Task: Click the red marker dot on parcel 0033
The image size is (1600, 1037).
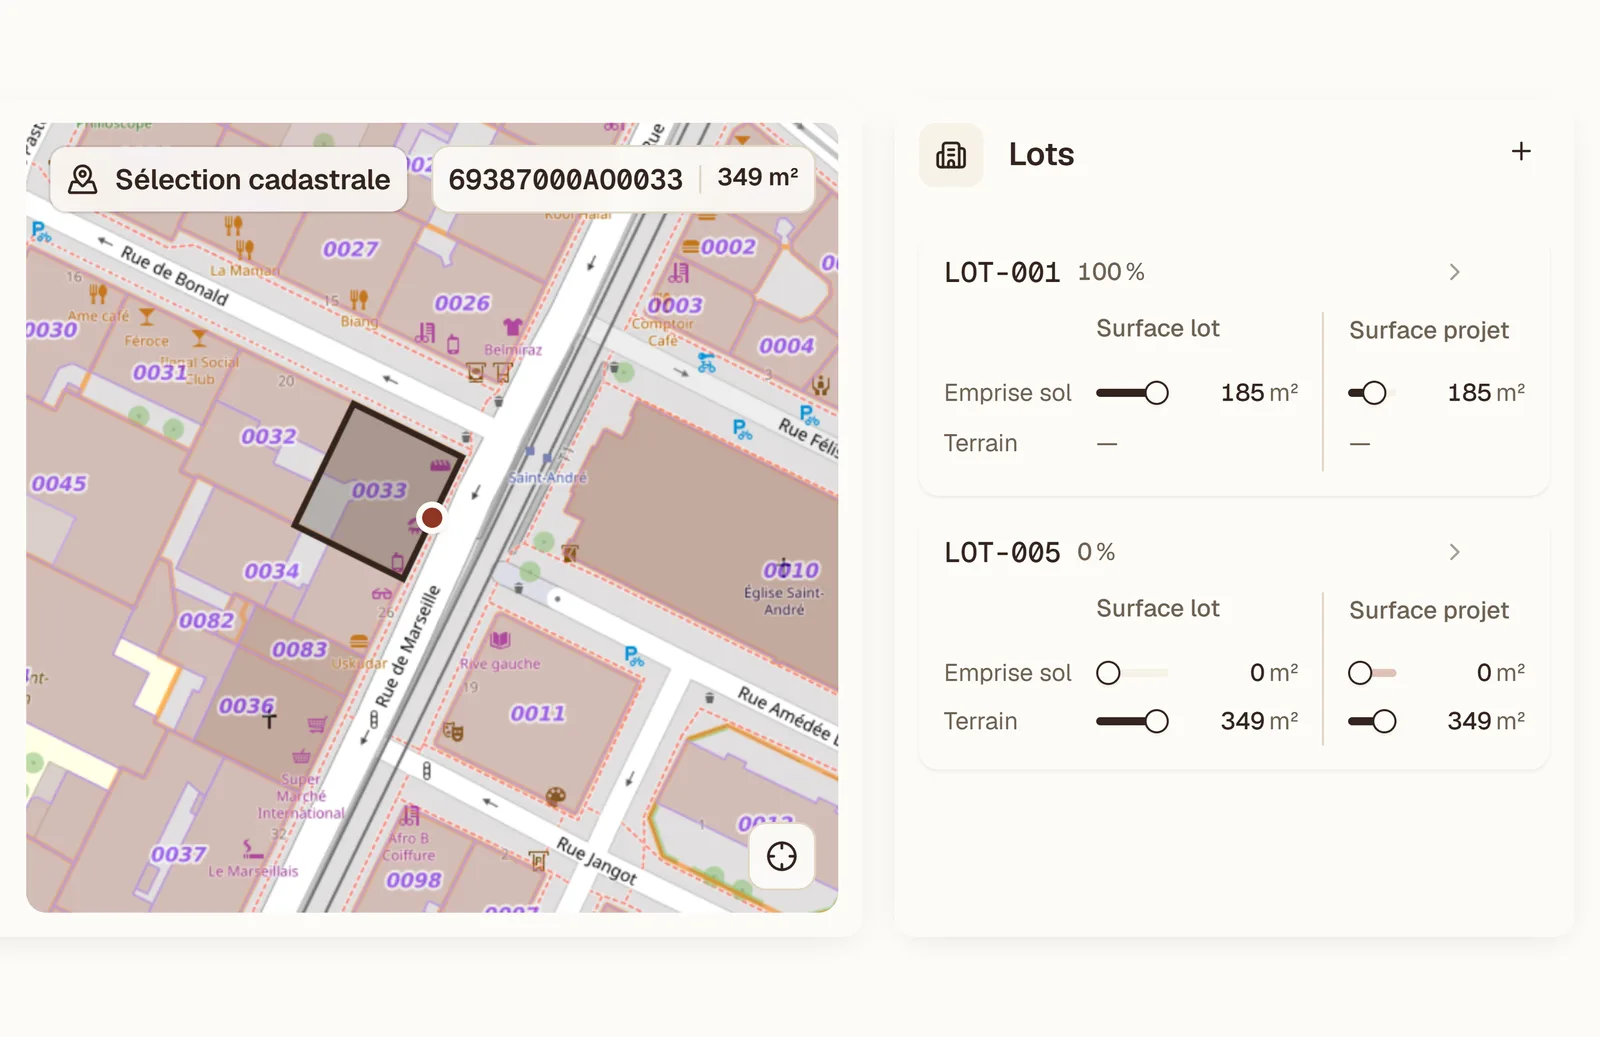Action: (x=432, y=517)
